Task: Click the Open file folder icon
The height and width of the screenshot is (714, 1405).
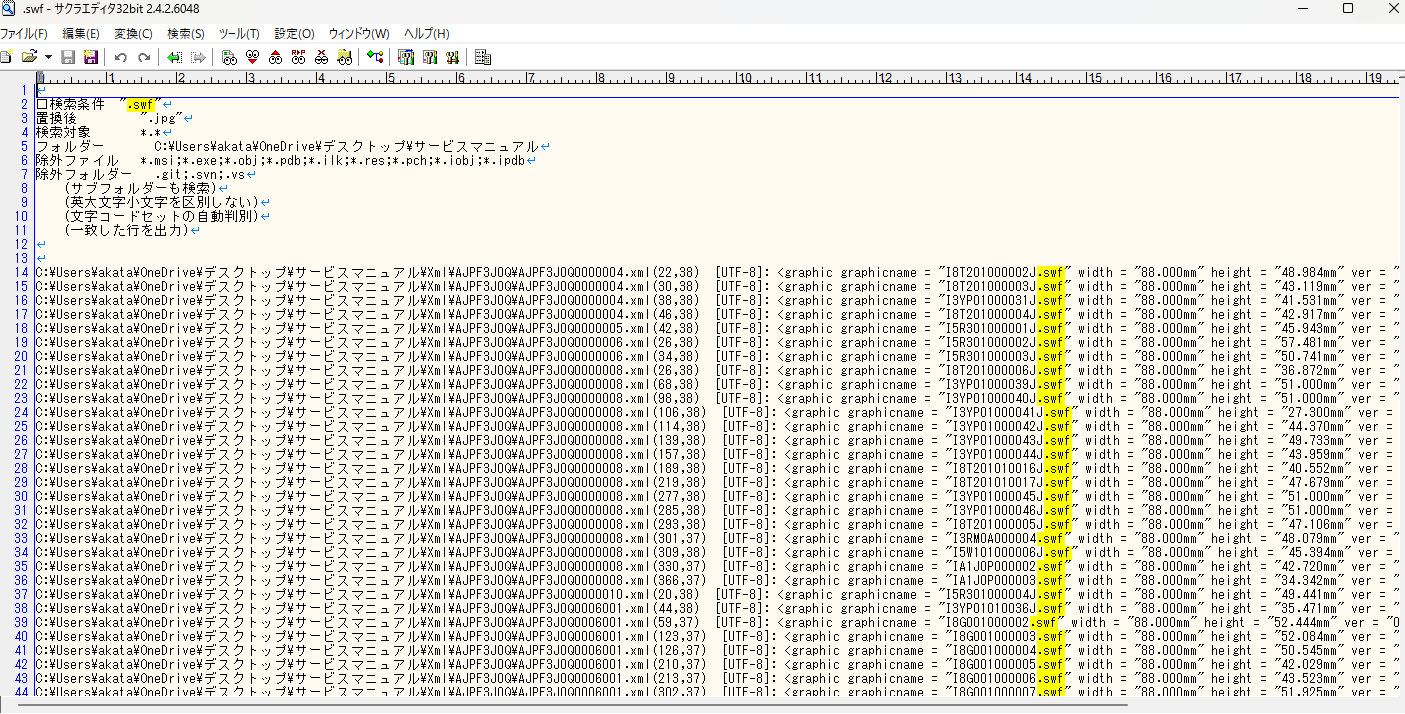Action: (30, 57)
